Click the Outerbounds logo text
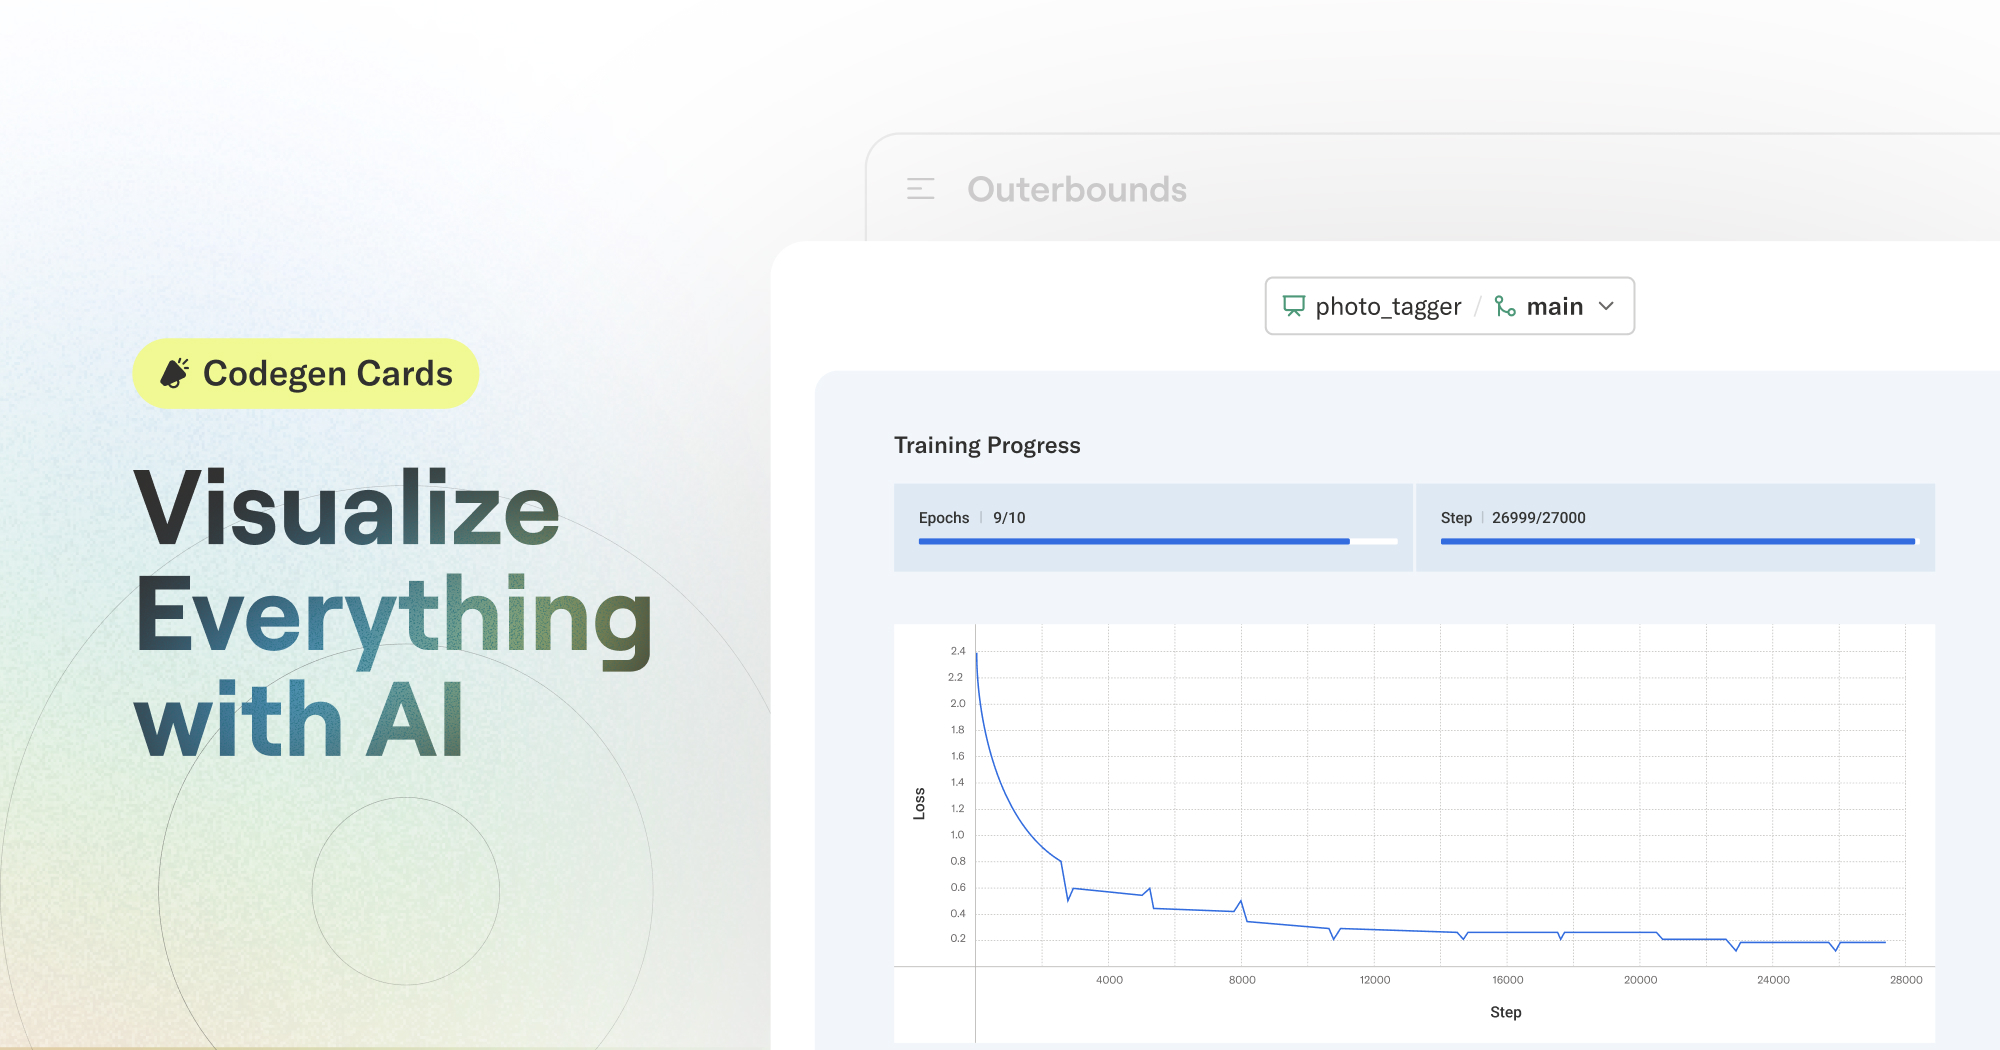 1077,189
